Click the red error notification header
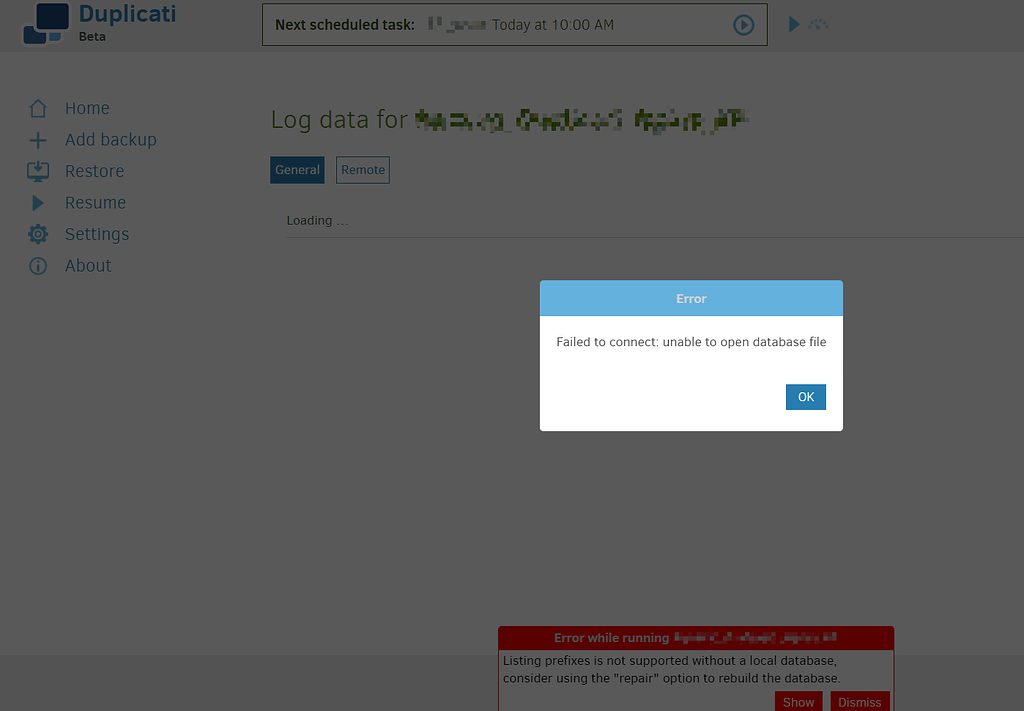 (695, 637)
